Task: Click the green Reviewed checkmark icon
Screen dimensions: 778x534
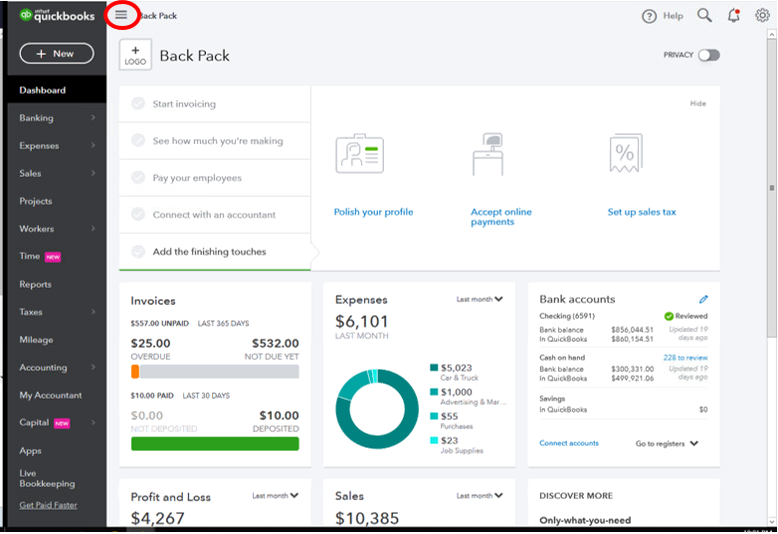Action: (668, 316)
